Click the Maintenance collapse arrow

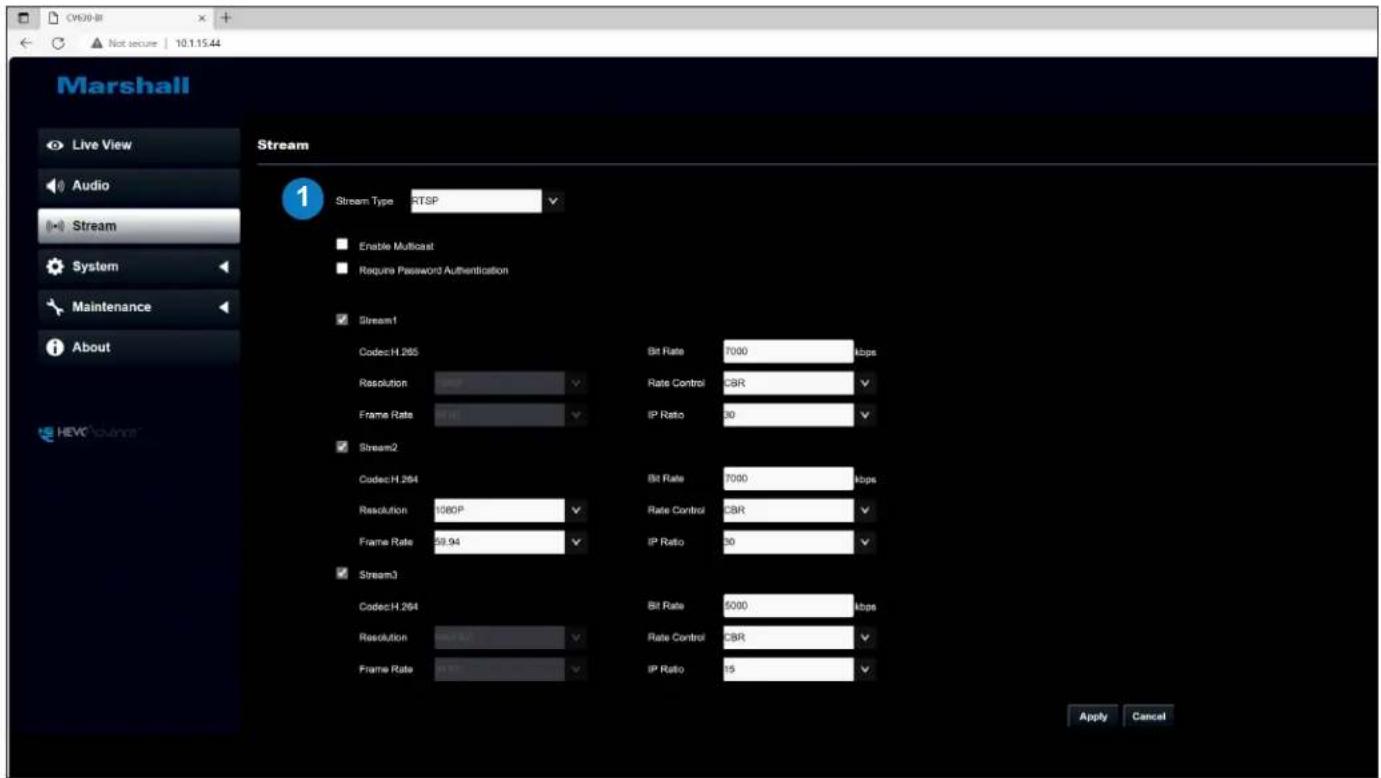coord(224,307)
